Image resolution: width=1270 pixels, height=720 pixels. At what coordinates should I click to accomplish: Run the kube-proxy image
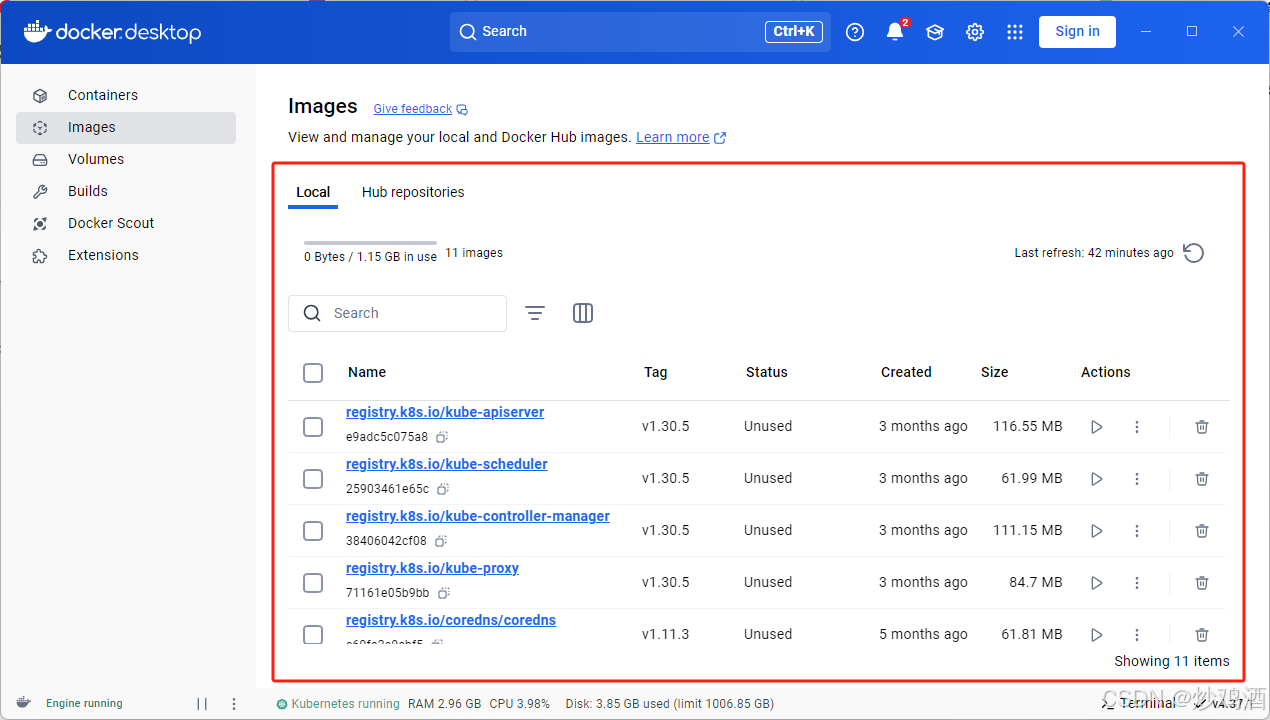pyautogui.click(x=1097, y=583)
